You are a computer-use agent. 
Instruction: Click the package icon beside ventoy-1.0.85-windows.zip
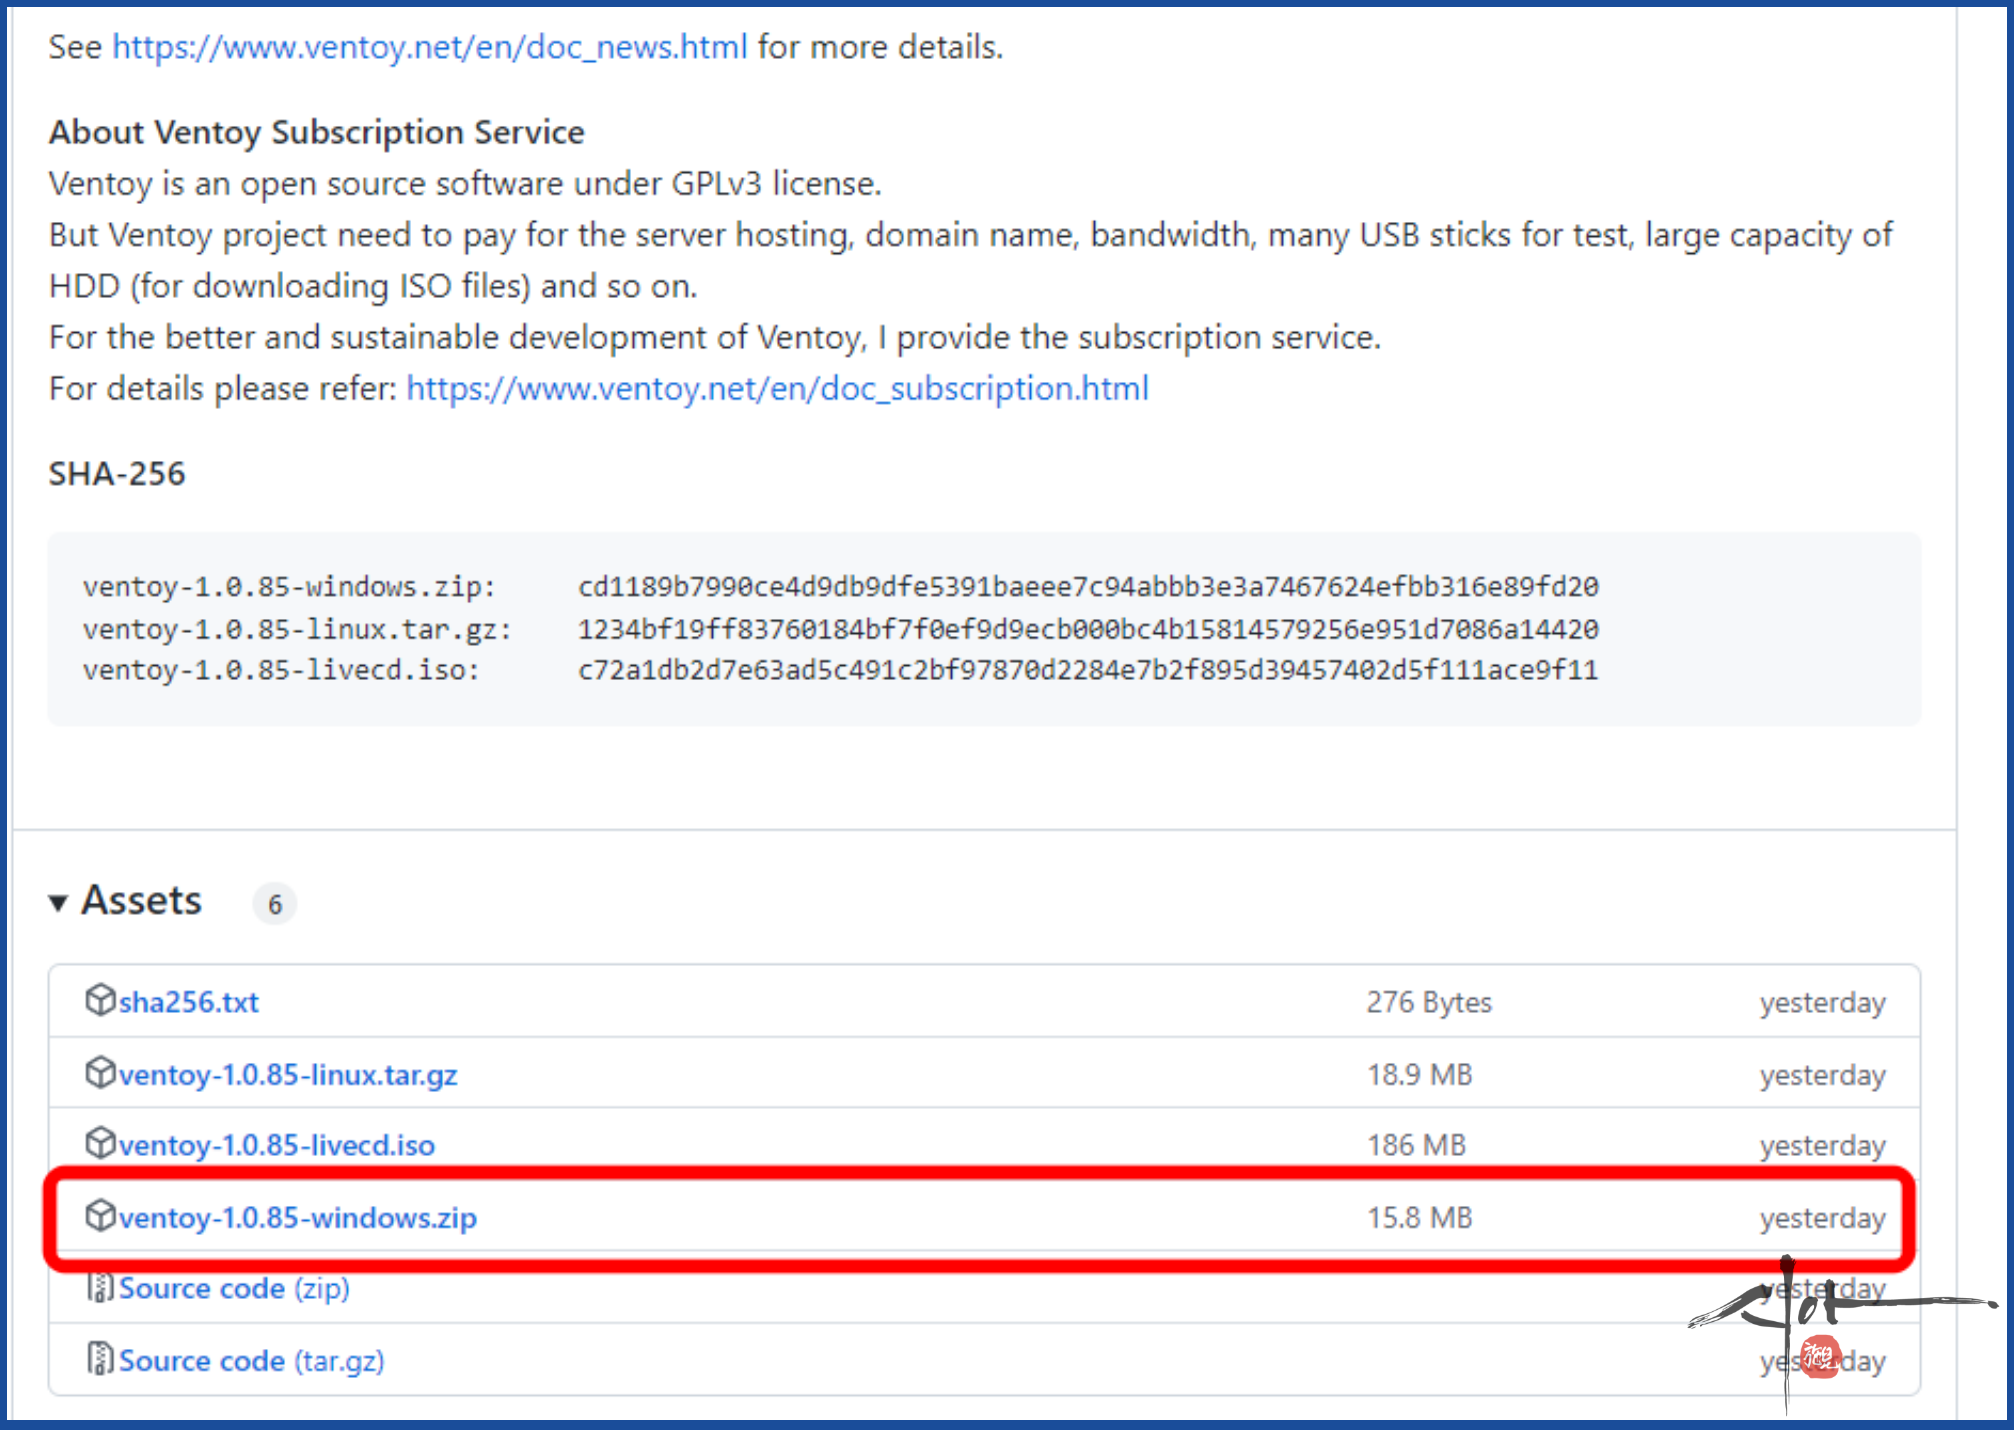point(100,1216)
